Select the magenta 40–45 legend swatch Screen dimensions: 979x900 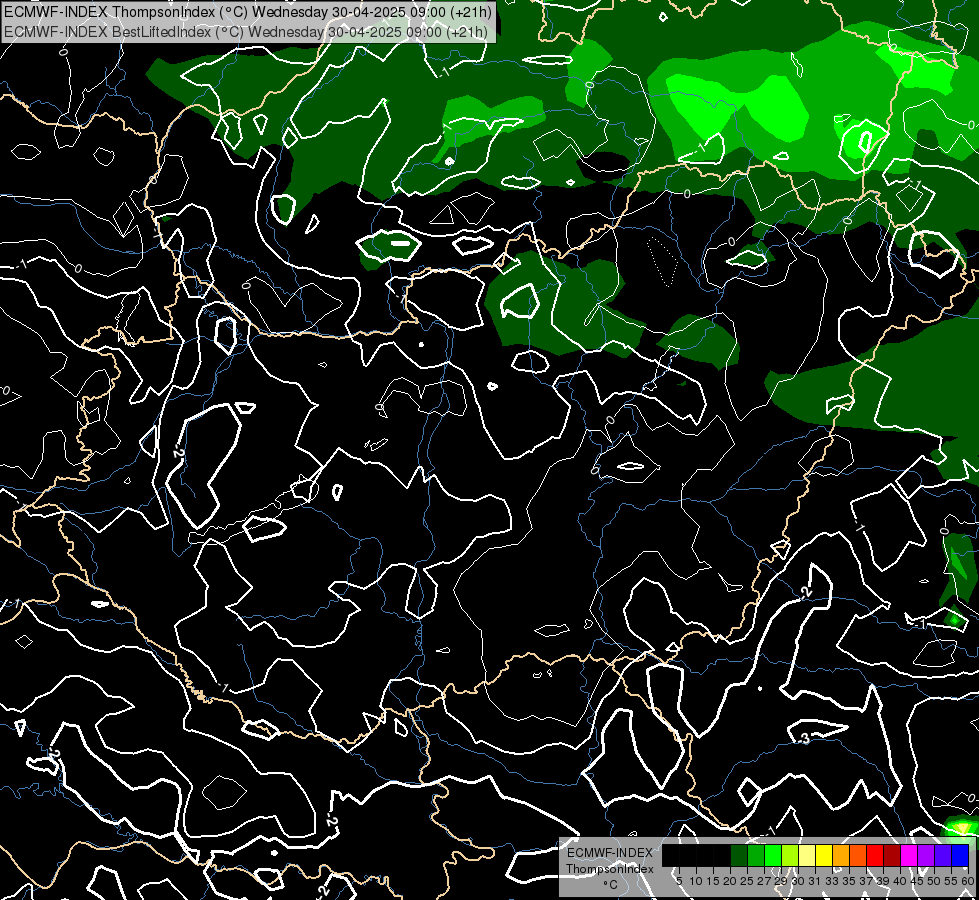click(x=909, y=855)
